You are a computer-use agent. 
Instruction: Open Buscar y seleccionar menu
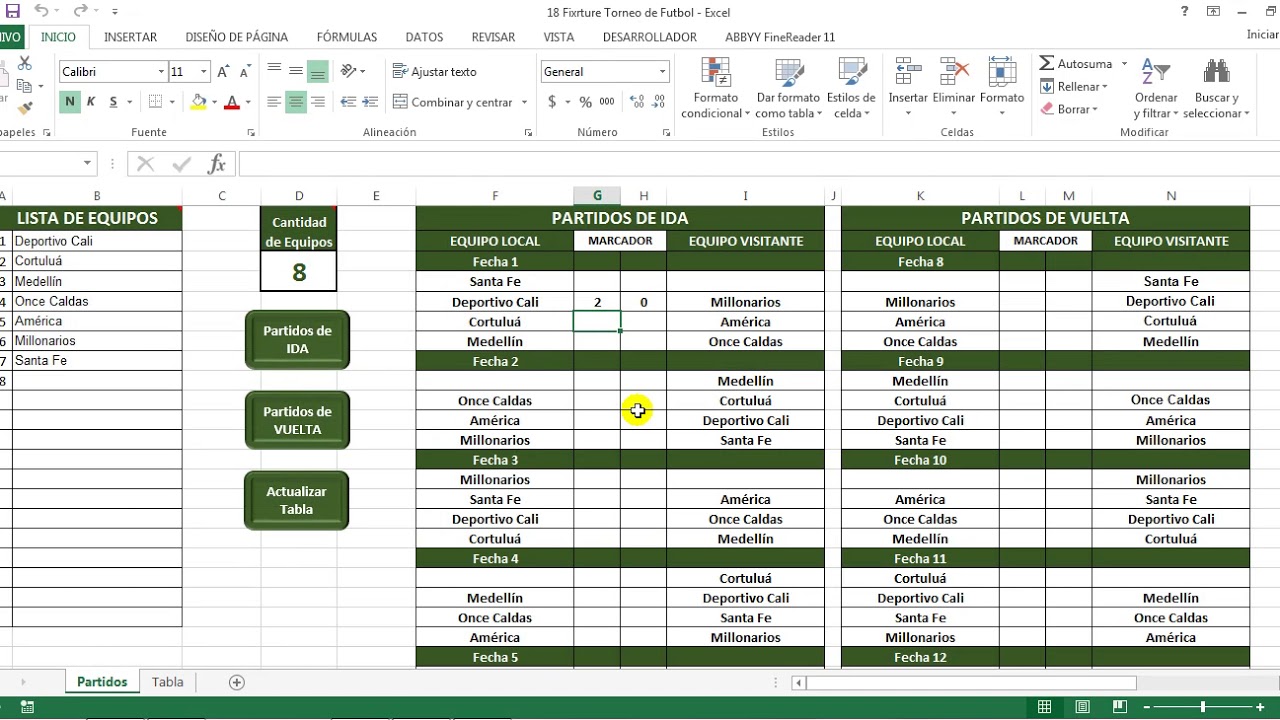point(1216,88)
